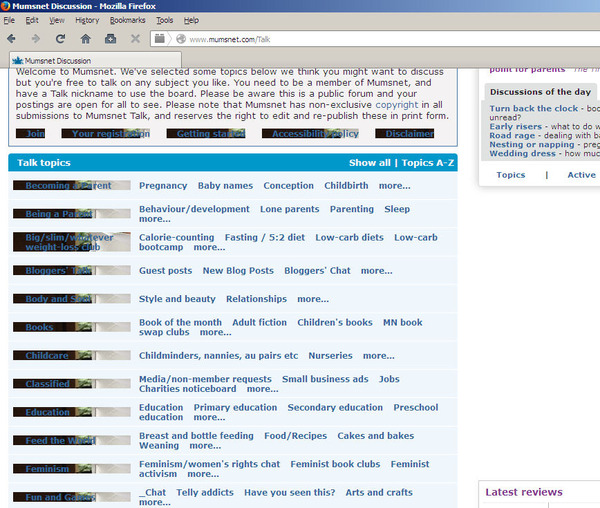The width and height of the screenshot is (600, 508).
Task: Open Small business ads topic
Action: 325,379
